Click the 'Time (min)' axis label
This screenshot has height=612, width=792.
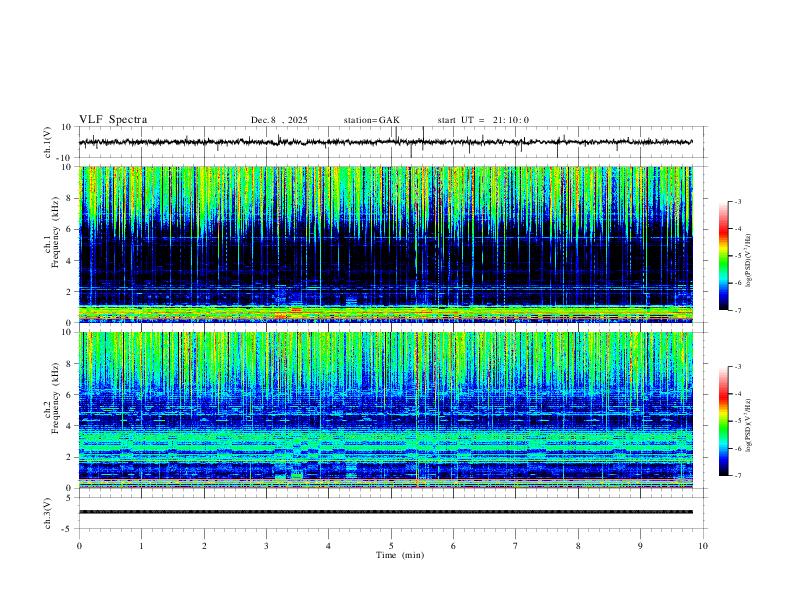[400, 555]
